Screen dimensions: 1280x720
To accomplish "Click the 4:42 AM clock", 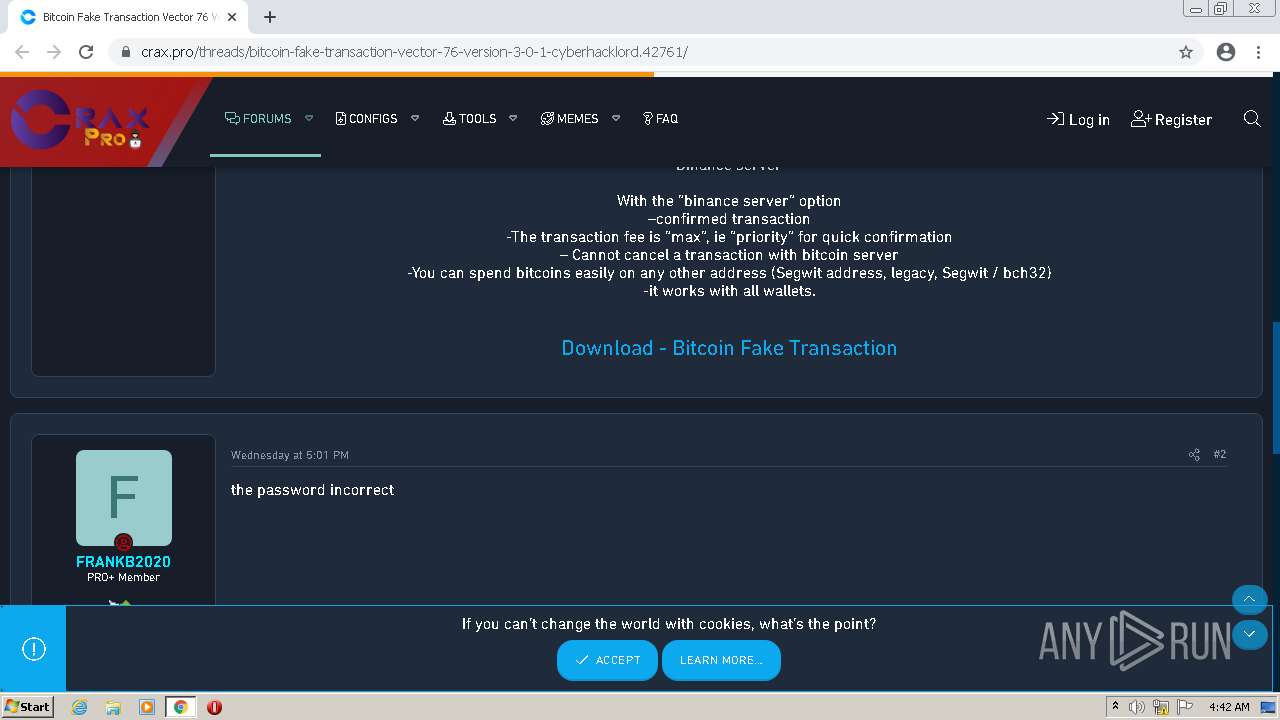I will [1229, 707].
